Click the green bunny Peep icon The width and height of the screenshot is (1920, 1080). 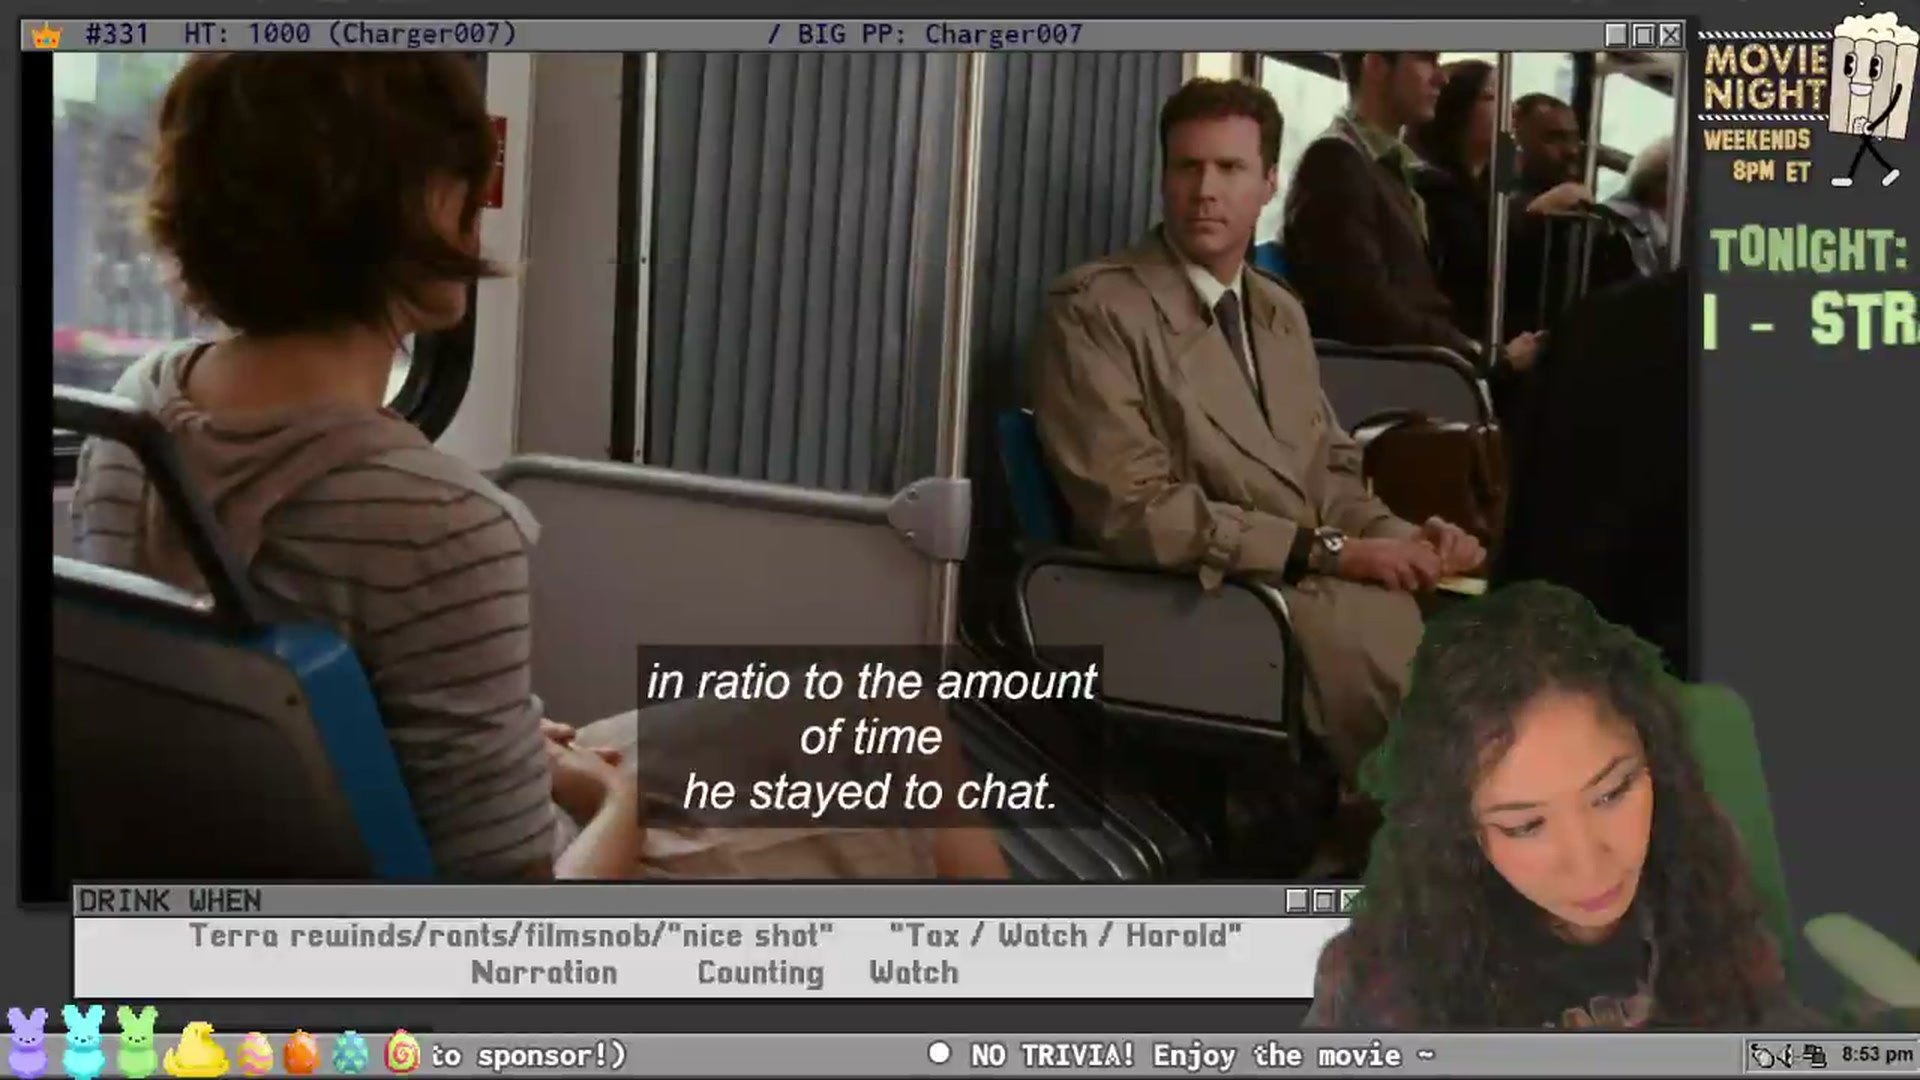click(x=137, y=1040)
